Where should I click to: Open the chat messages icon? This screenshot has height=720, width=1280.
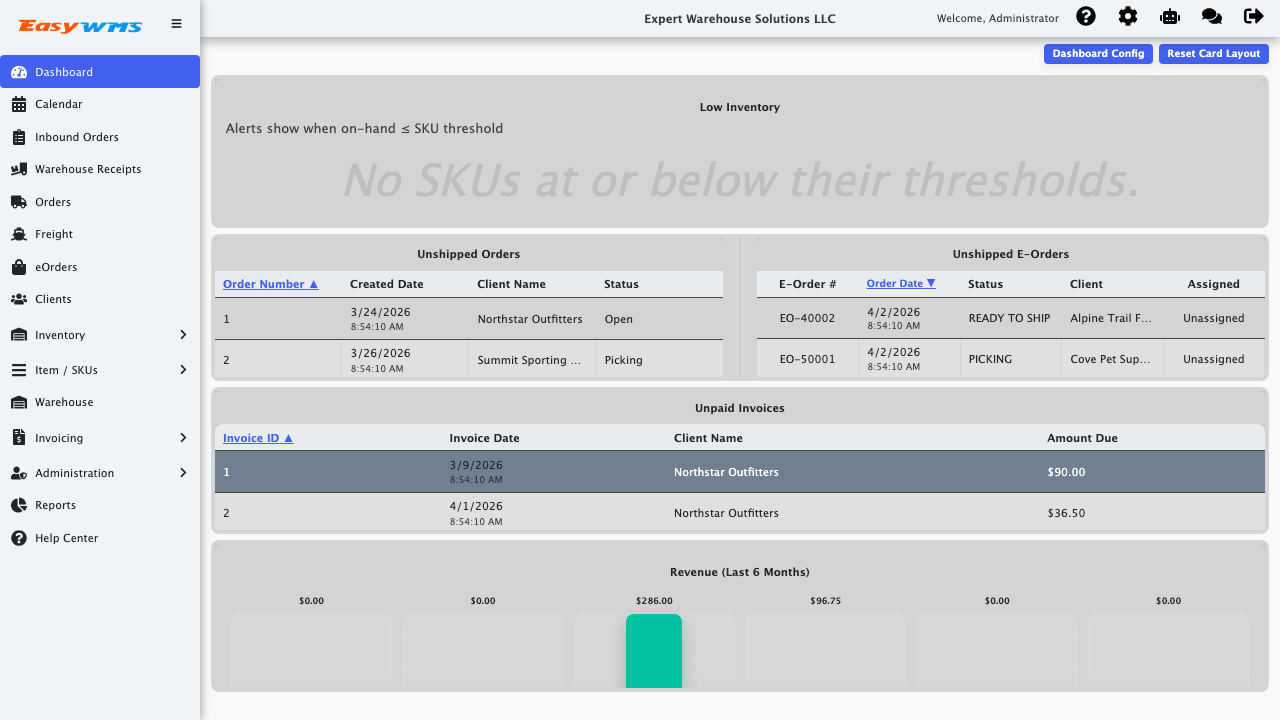pos(1212,16)
